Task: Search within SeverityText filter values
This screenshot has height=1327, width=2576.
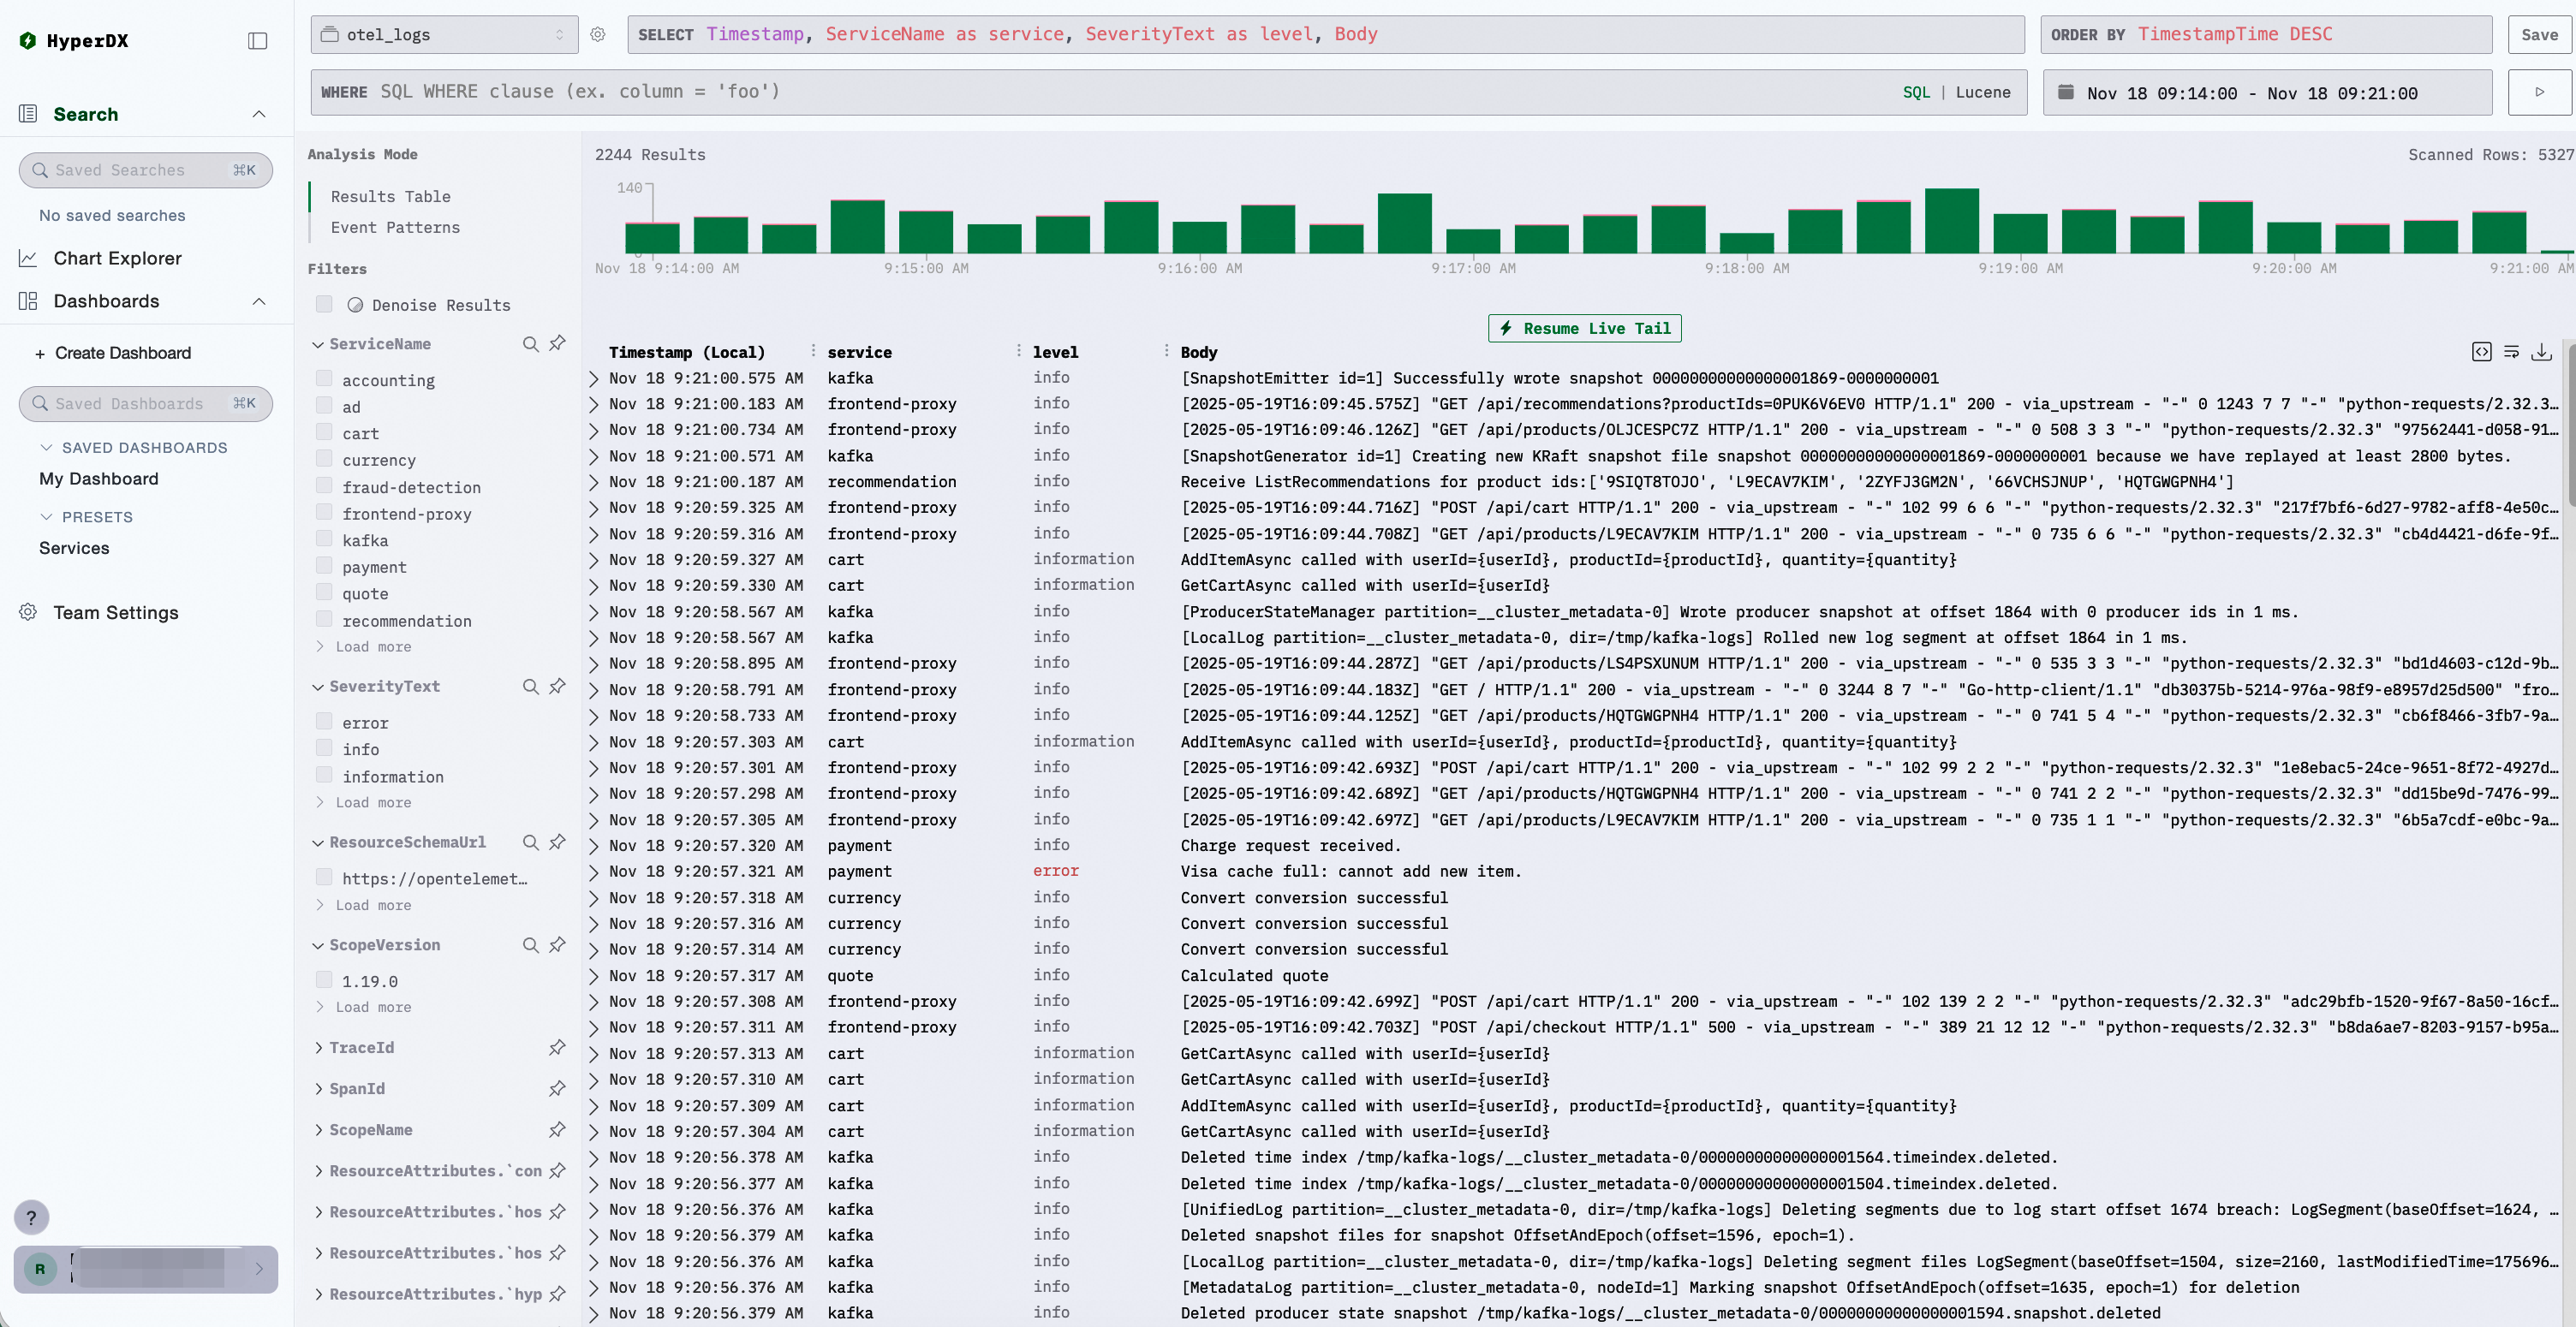Action: 530,686
